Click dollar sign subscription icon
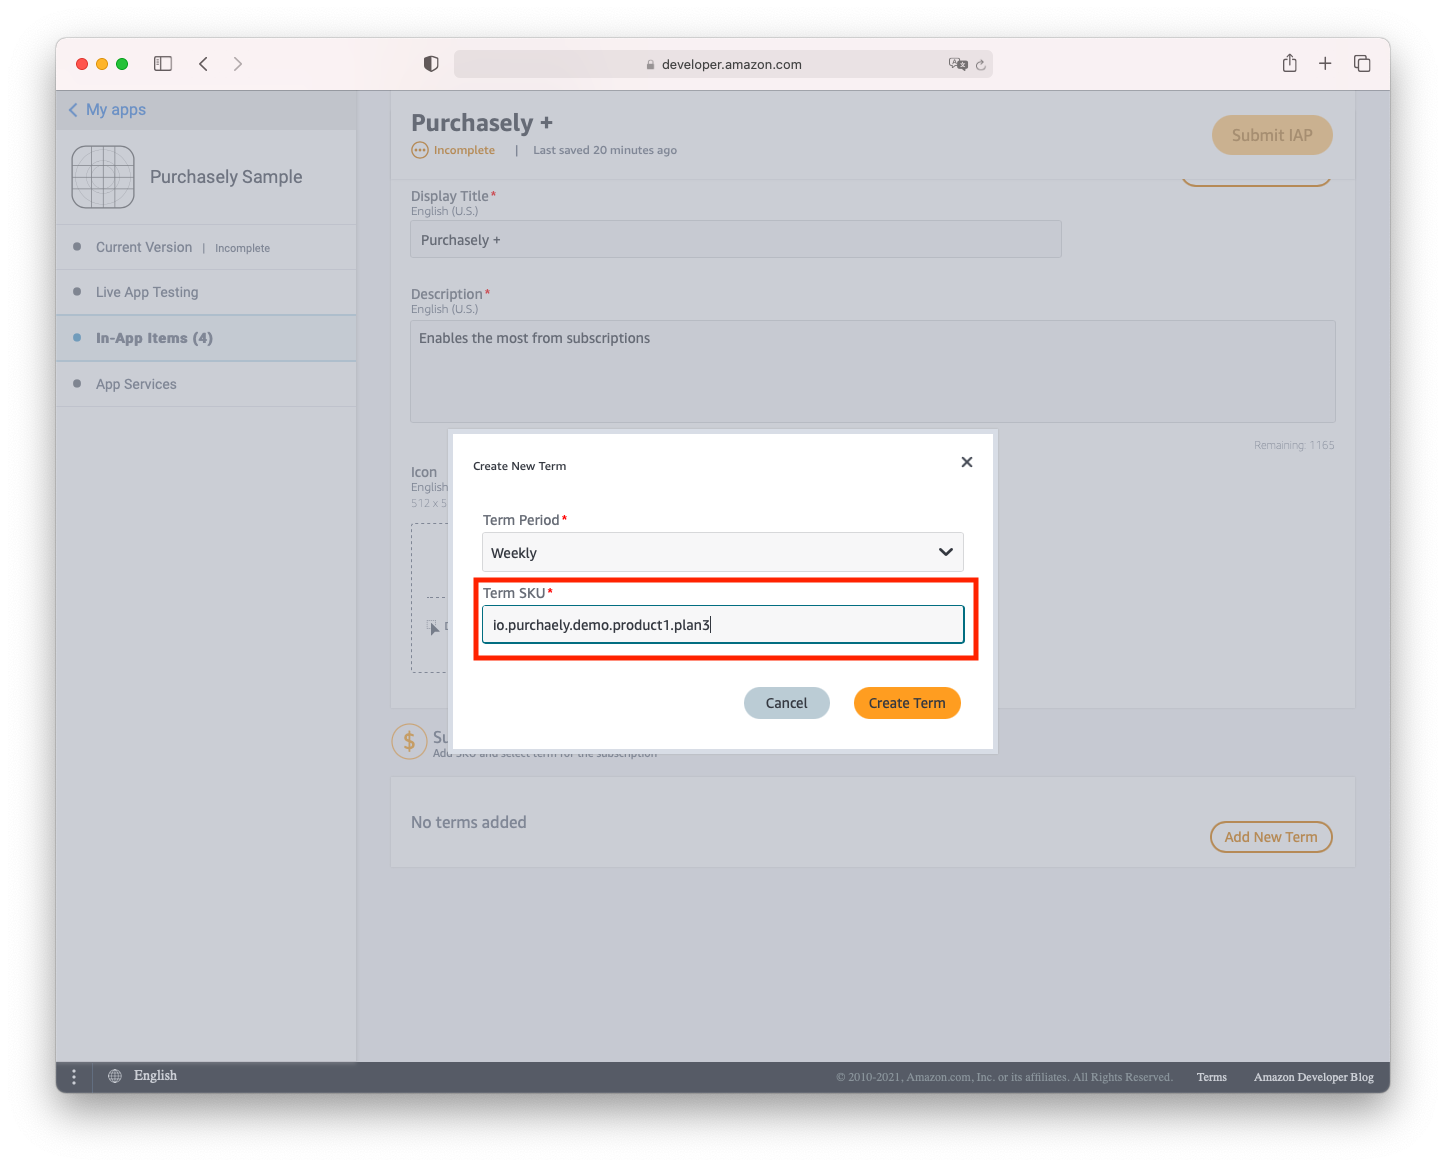Screen dimensions: 1446x1167 (x=409, y=741)
